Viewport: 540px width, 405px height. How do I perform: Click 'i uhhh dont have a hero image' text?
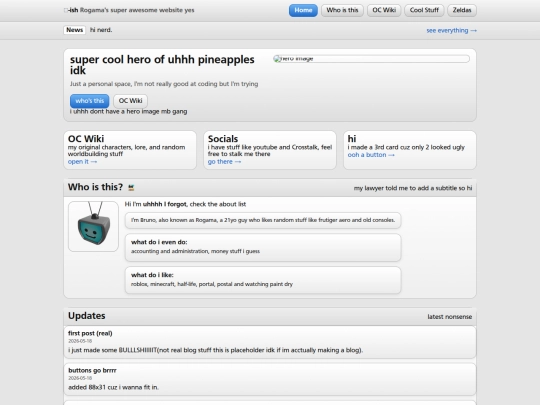point(128,112)
